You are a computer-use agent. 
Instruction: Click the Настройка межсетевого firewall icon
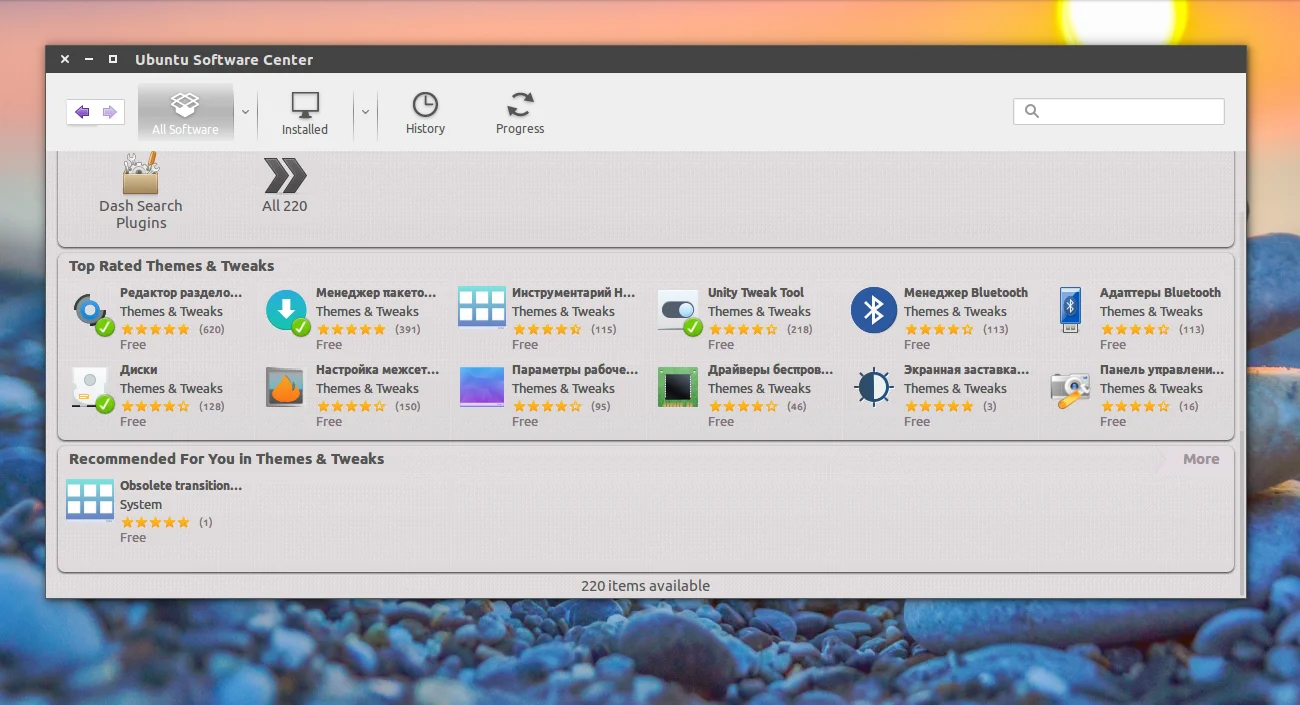pyautogui.click(x=285, y=387)
